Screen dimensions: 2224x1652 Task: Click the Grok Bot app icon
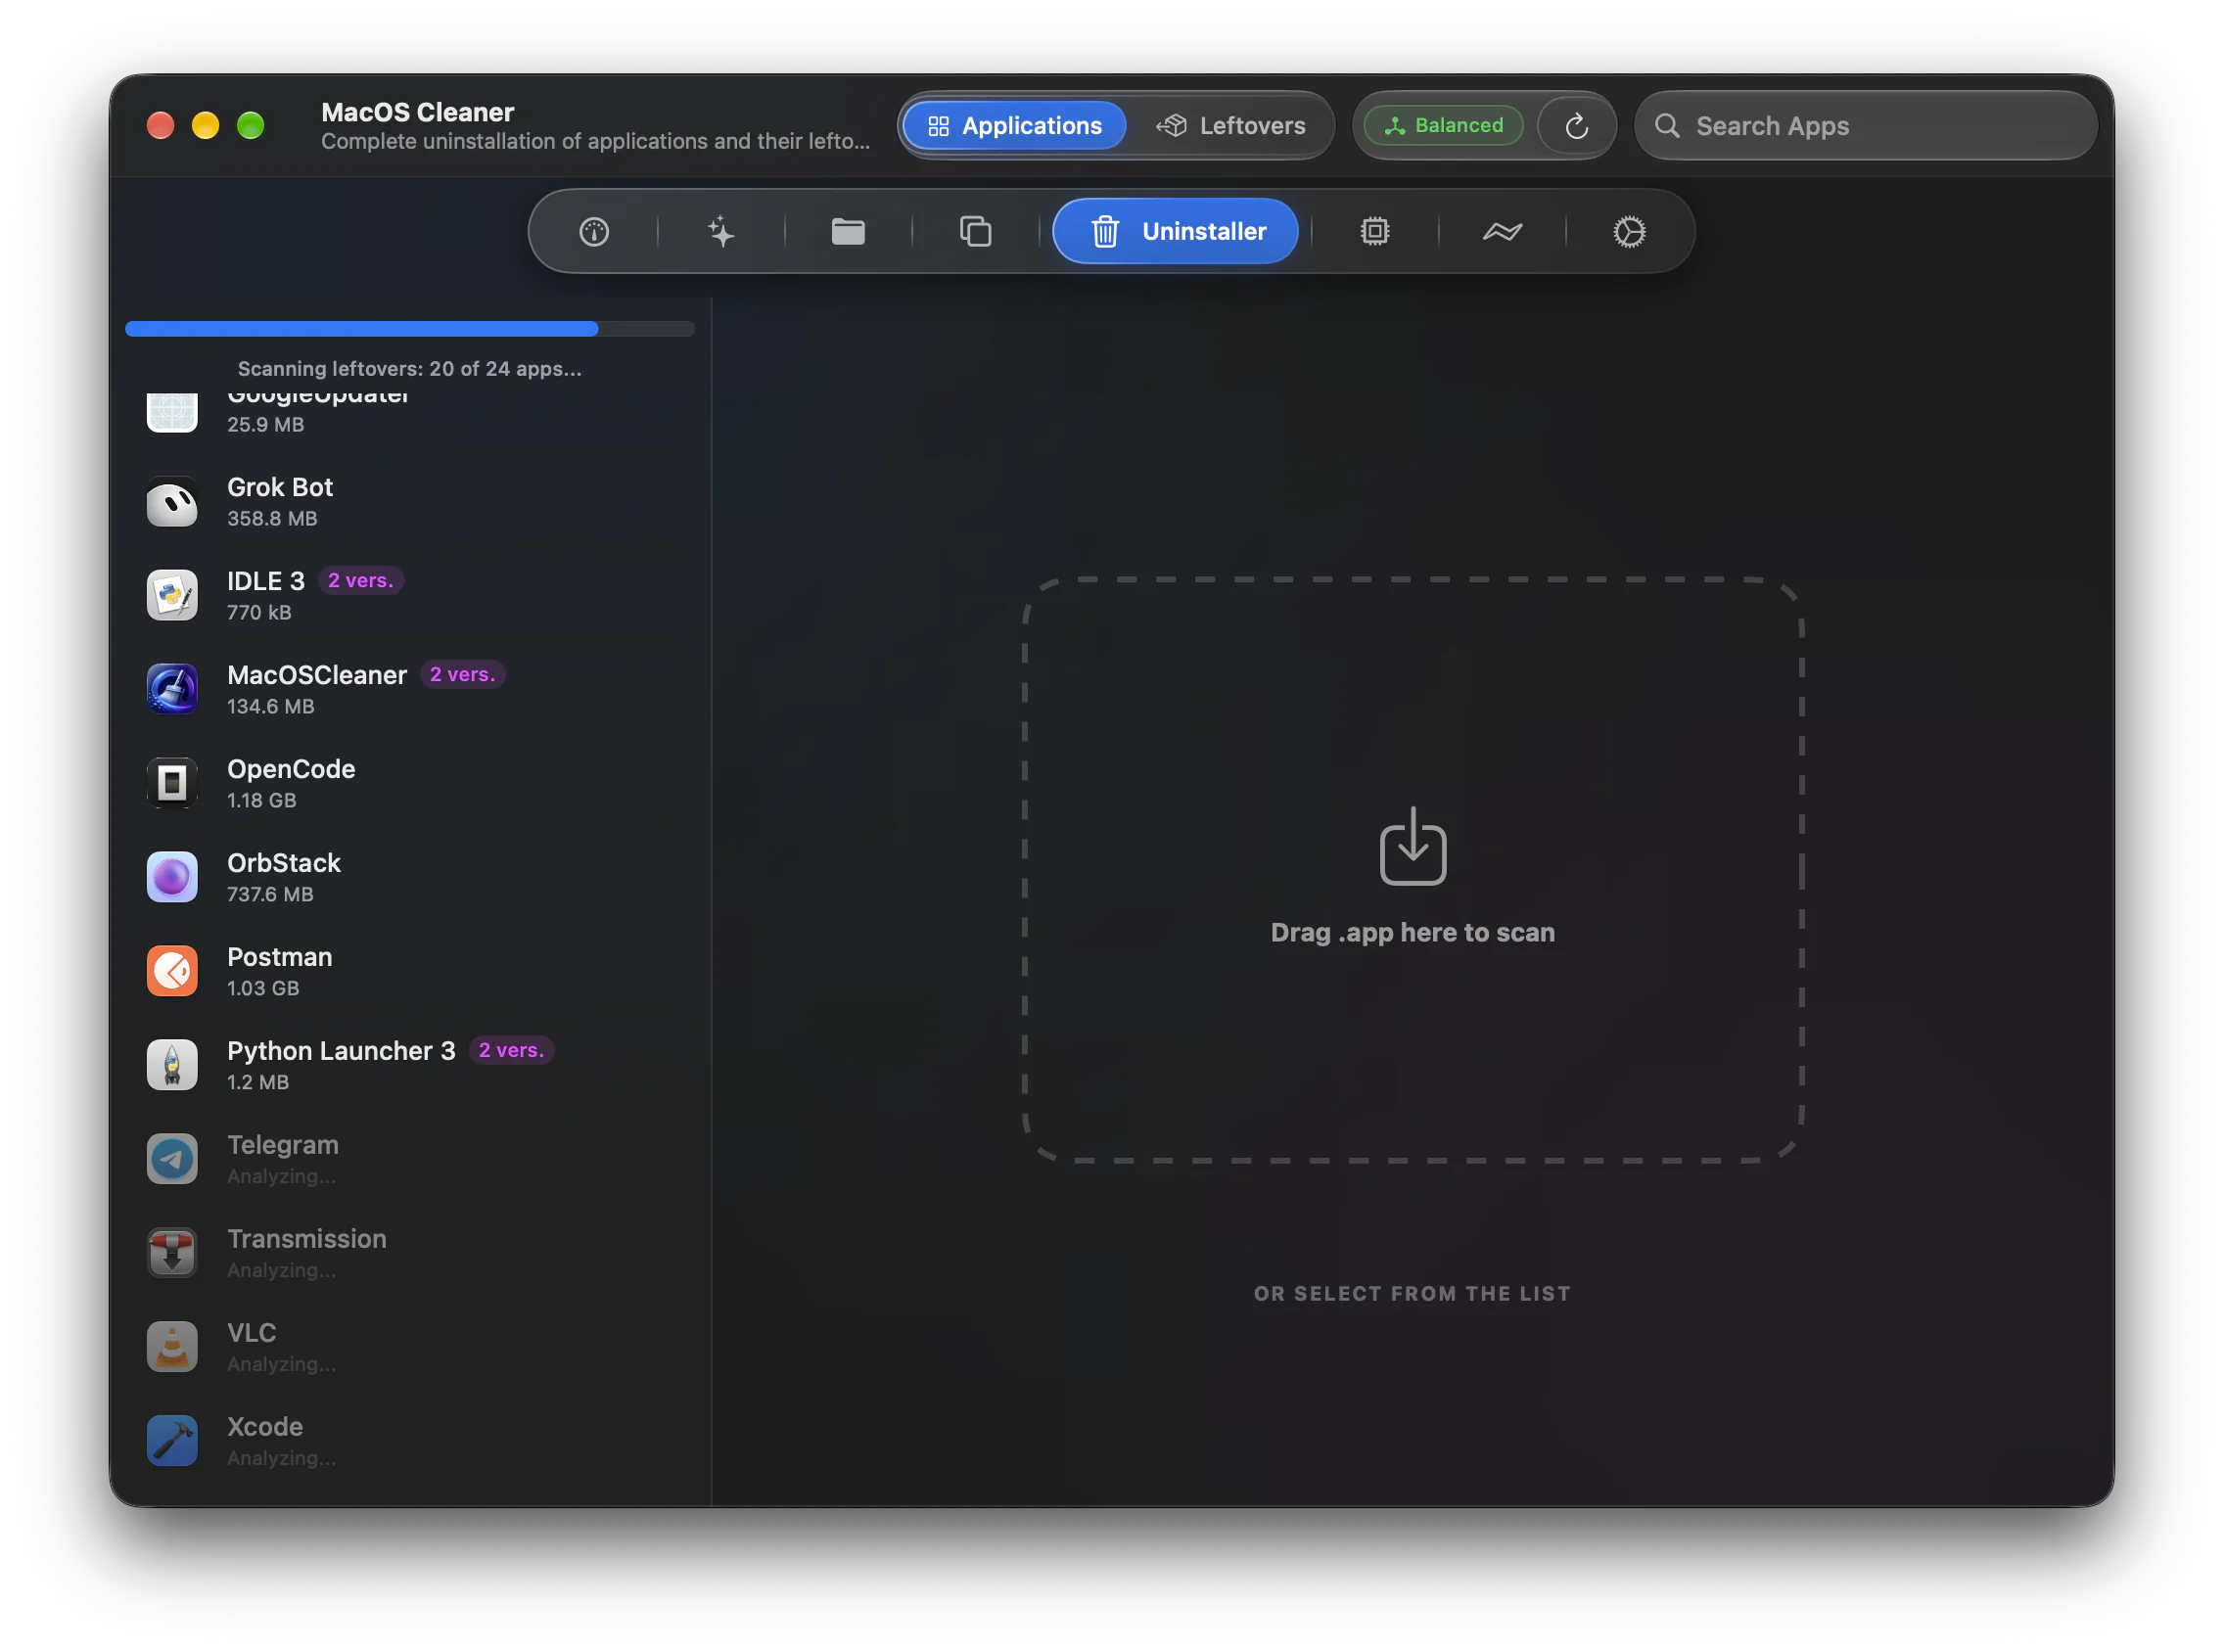(x=172, y=502)
